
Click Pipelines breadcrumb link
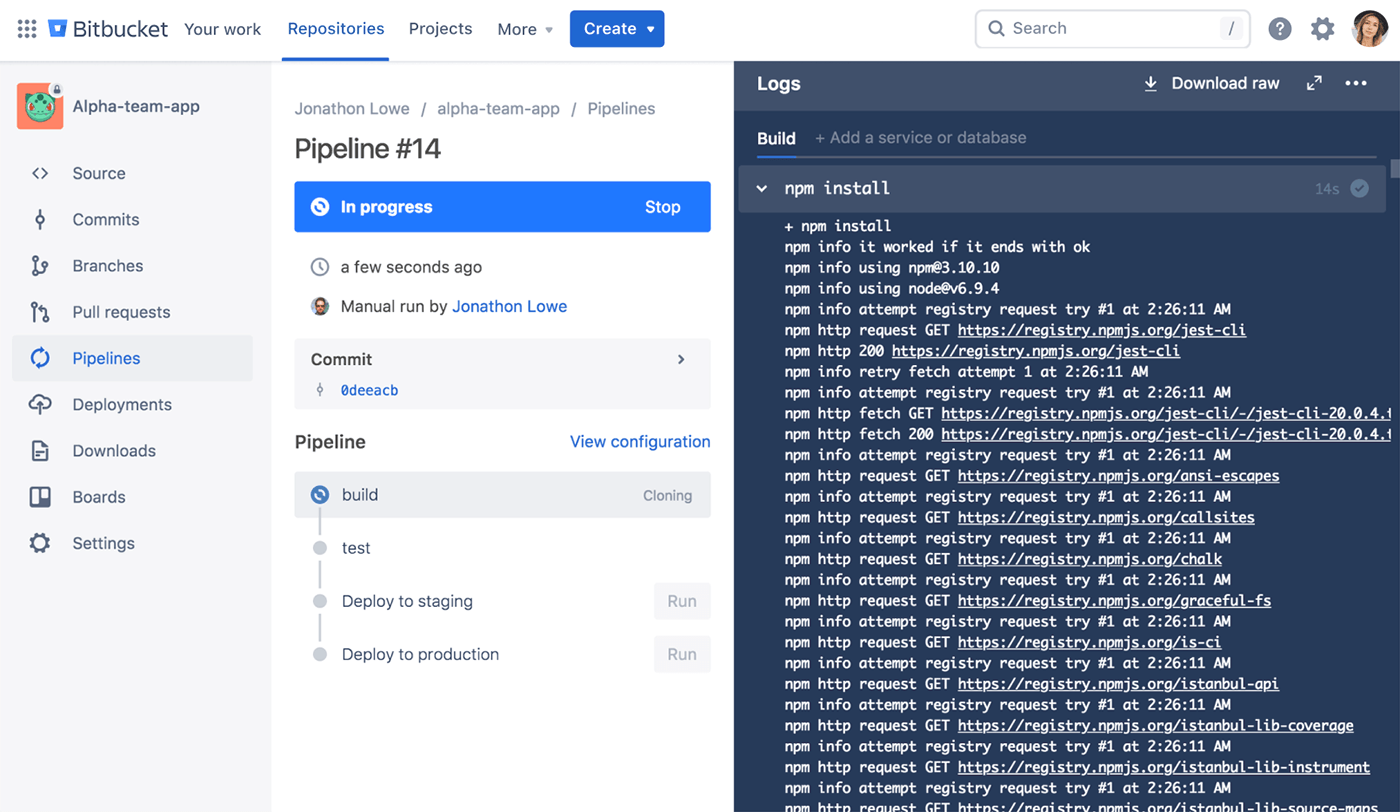[621, 108]
